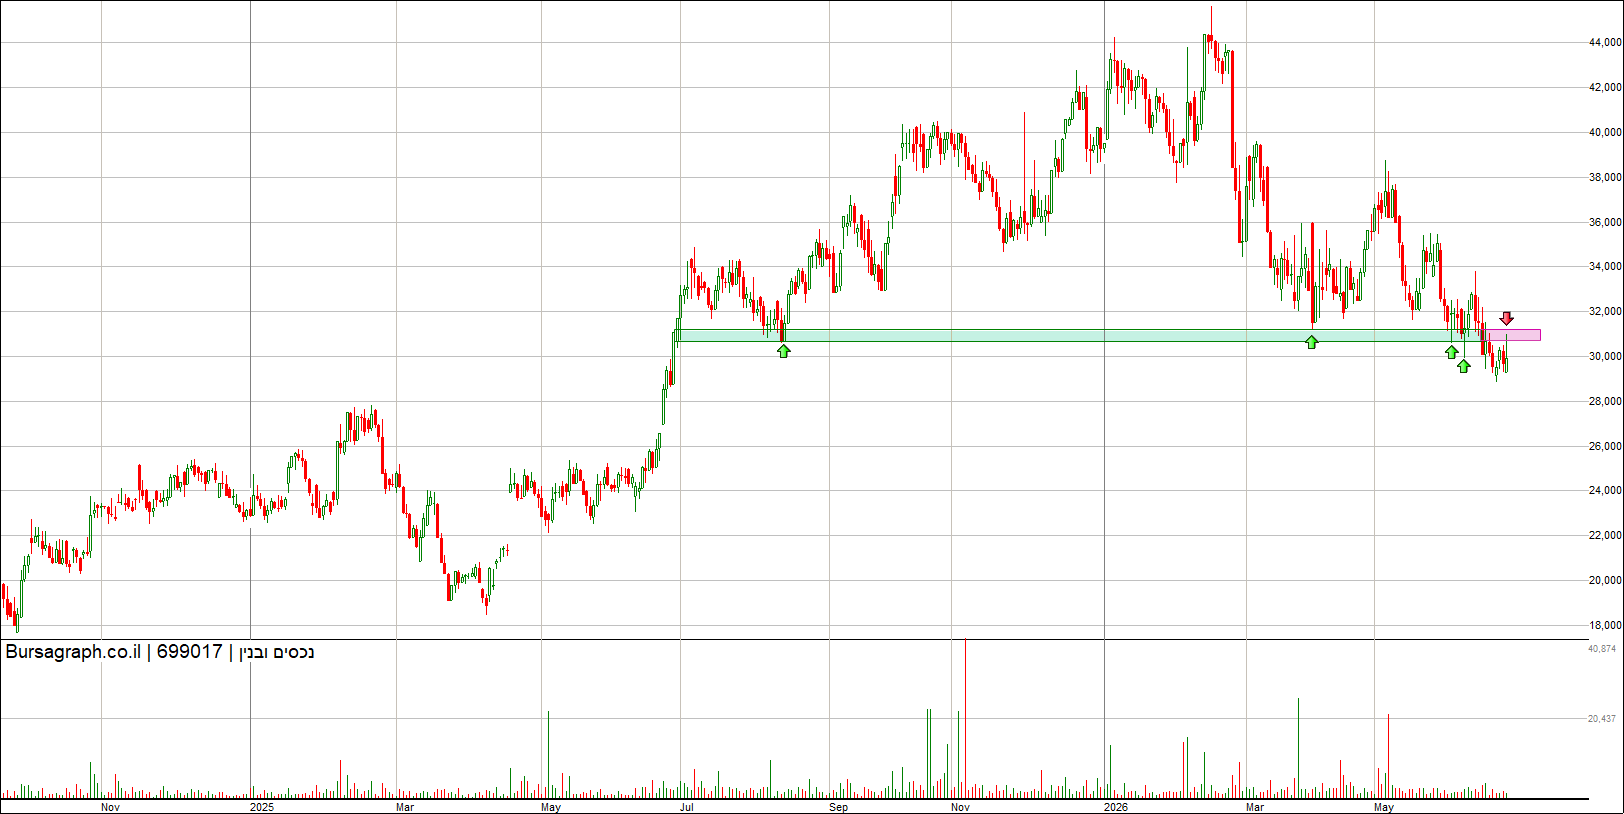Click the tallest volume bar in the volume panel
This screenshot has width=1624, height=814.
point(965,718)
